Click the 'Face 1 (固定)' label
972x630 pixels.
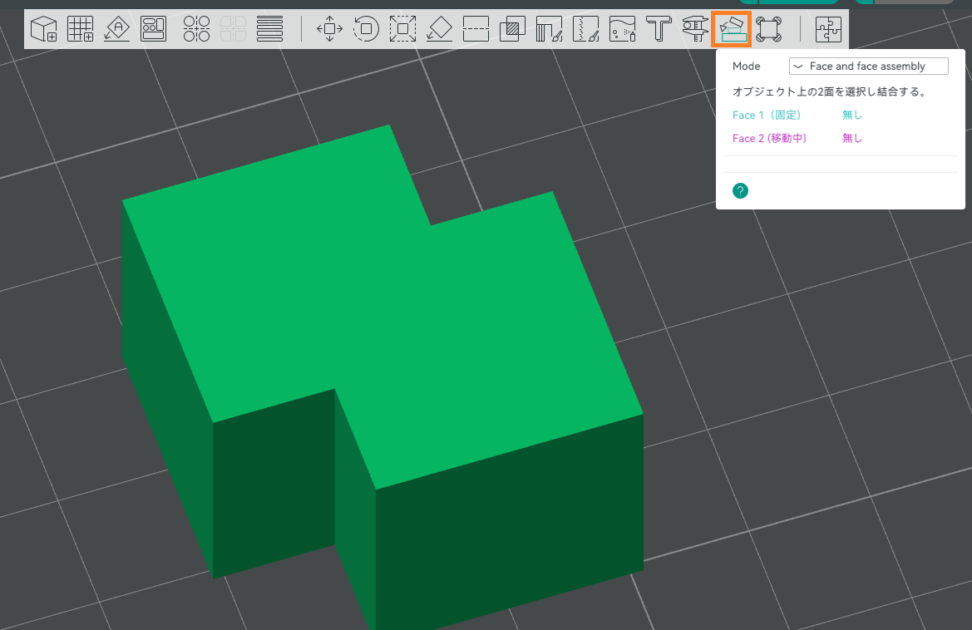(767, 115)
